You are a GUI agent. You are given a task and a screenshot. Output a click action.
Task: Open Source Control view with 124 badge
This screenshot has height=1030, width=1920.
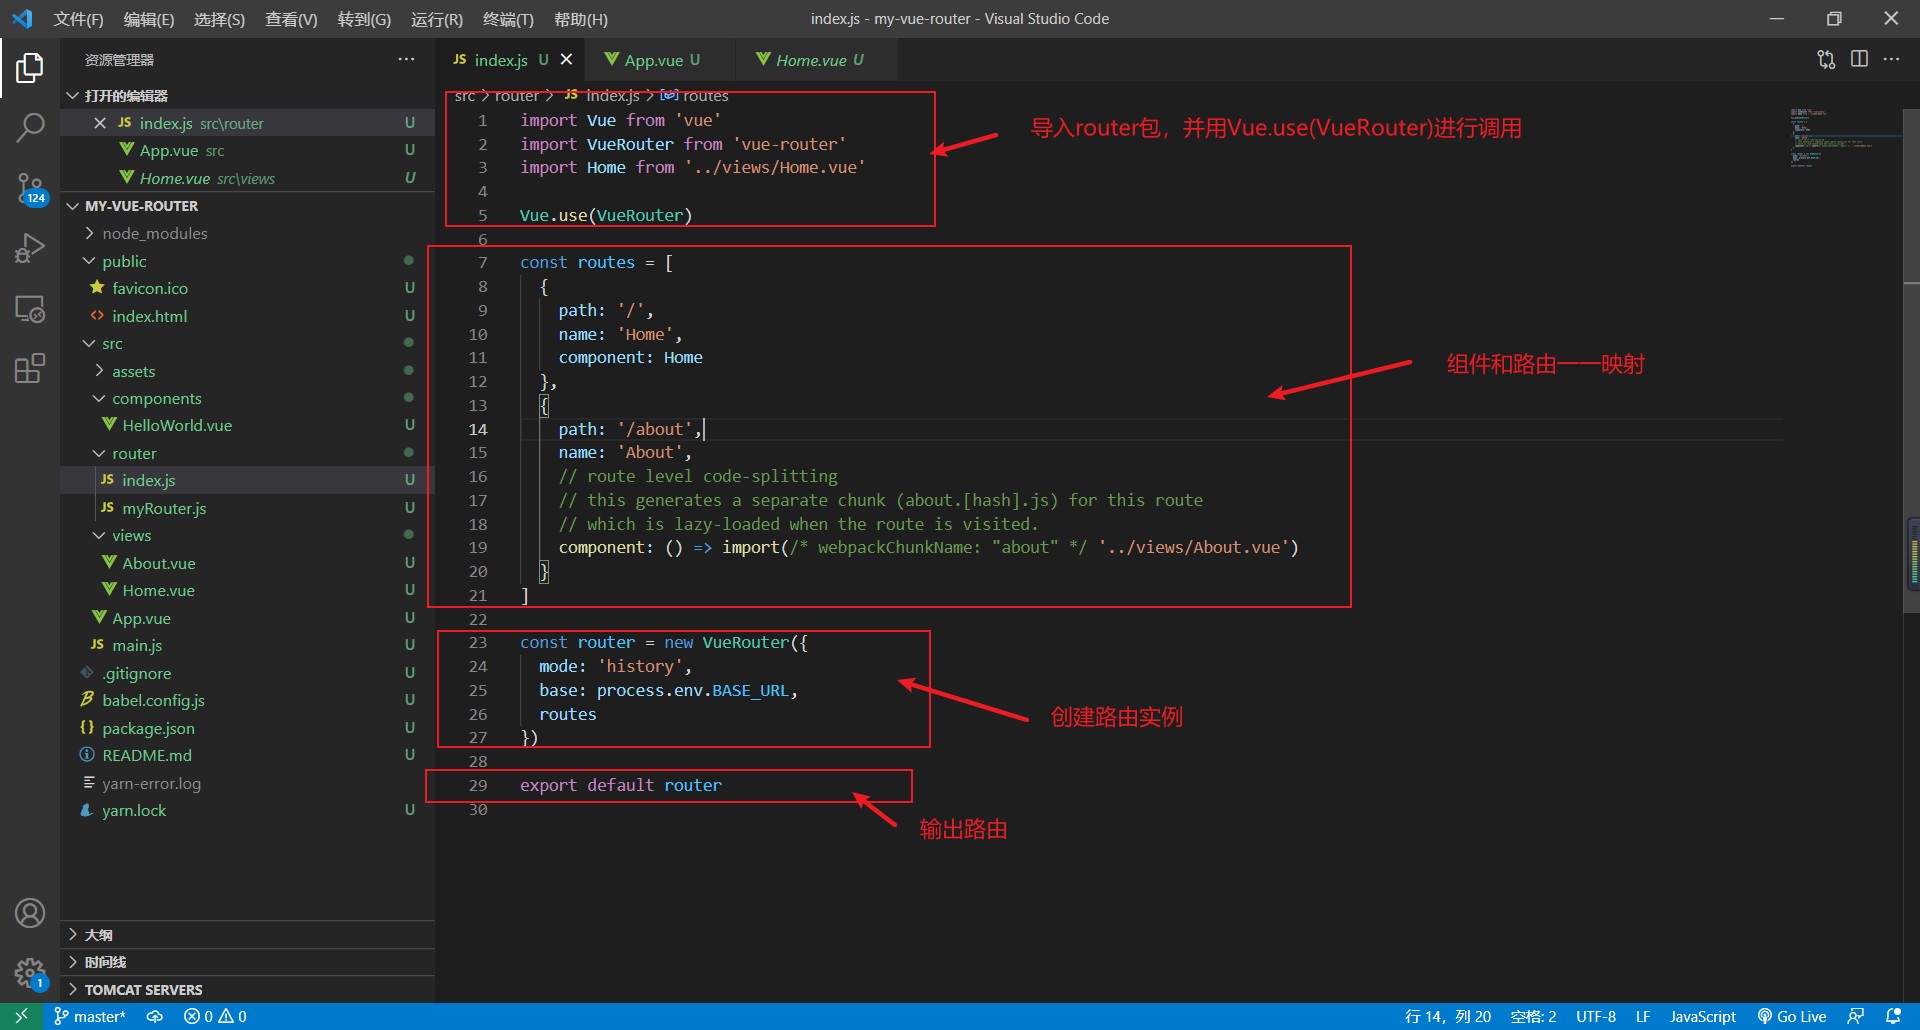click(30, 188)
